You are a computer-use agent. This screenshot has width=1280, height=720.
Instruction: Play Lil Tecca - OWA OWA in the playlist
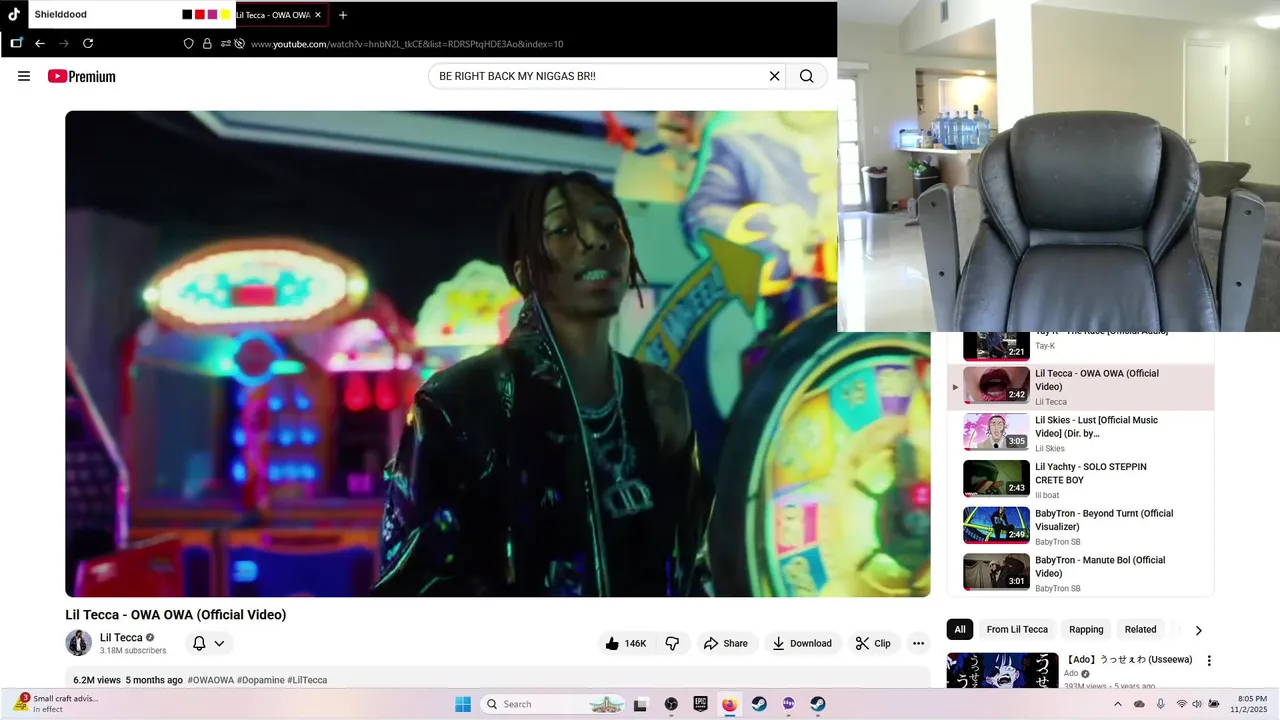click(x=1080, y=387)
